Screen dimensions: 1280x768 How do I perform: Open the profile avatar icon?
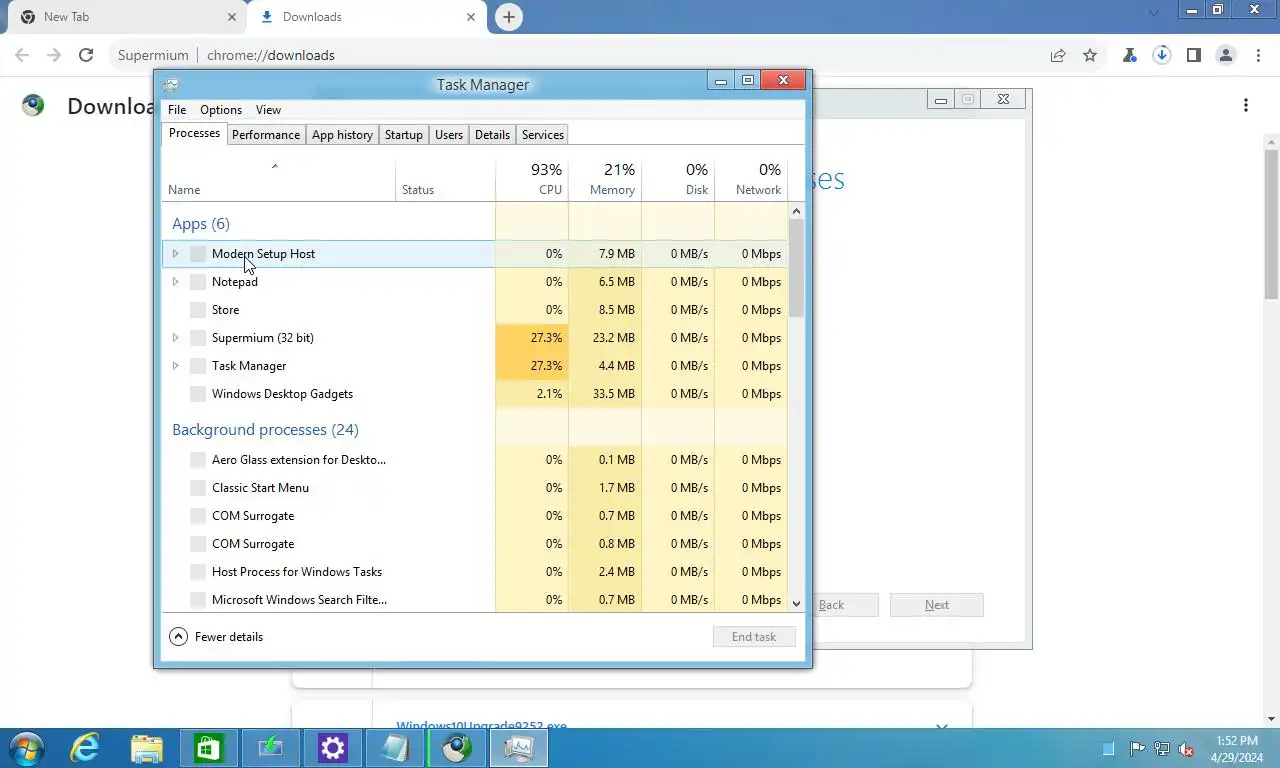click(1225, 55)
